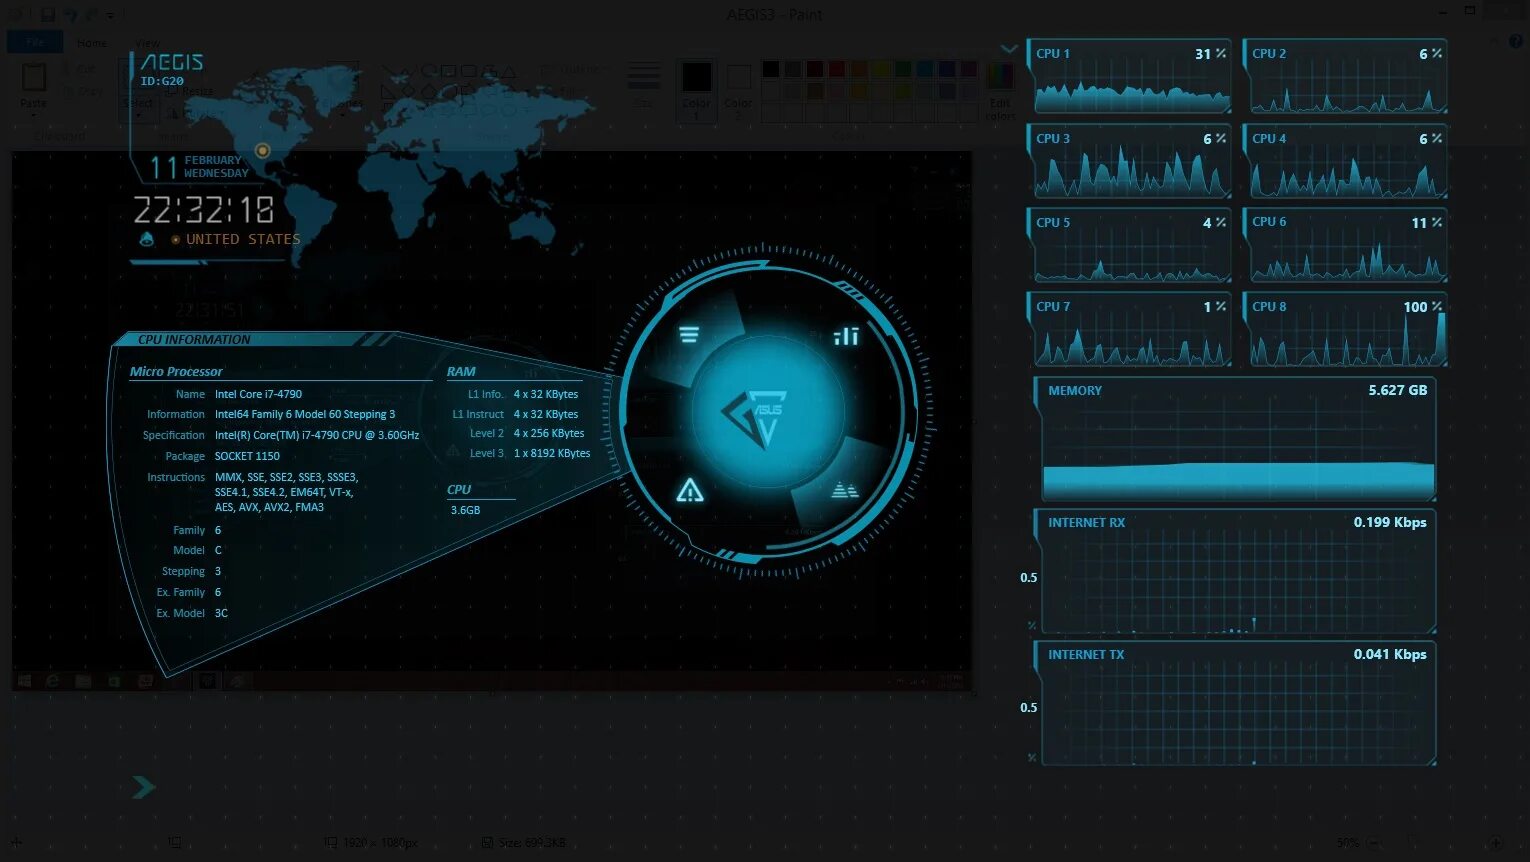Click the weather icon beside United States
The width and height of the screenshot is (1530, 862).
coord(147,239)
